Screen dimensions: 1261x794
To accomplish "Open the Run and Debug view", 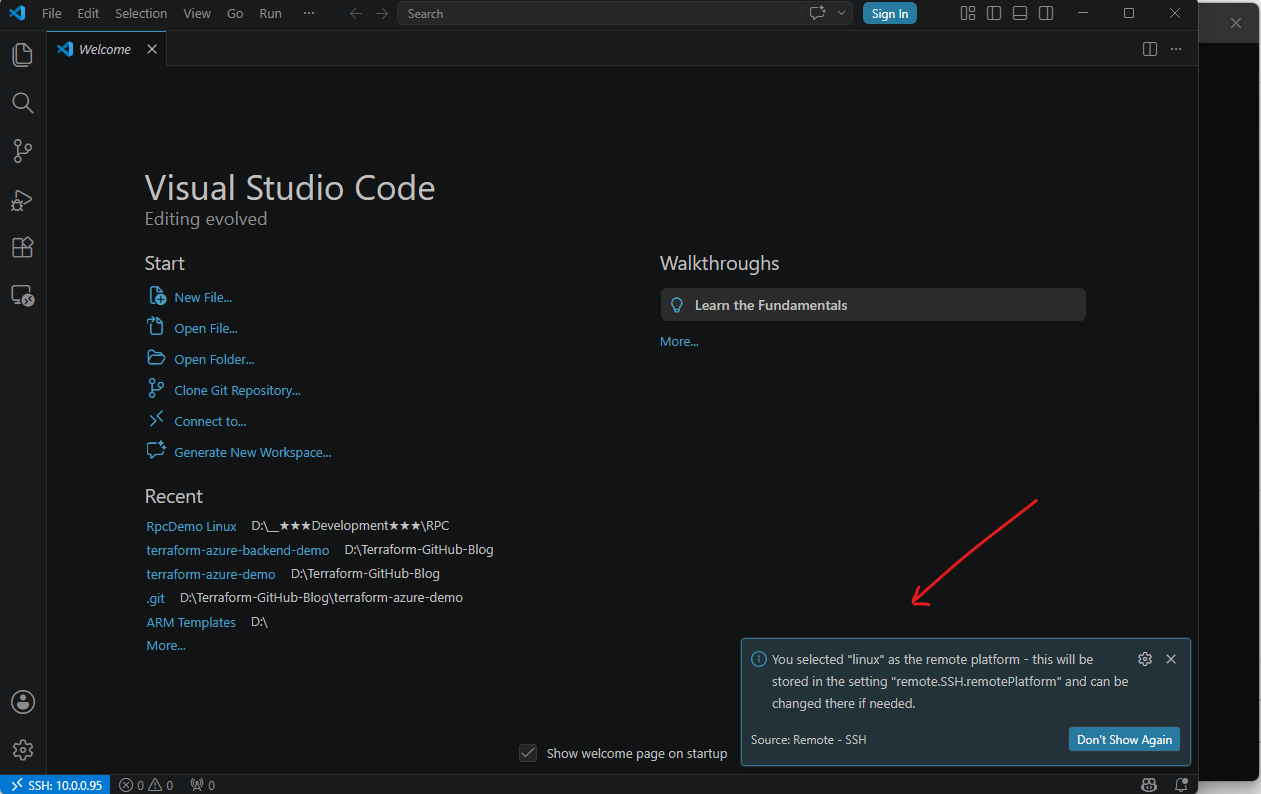I will tap(22, 200).
